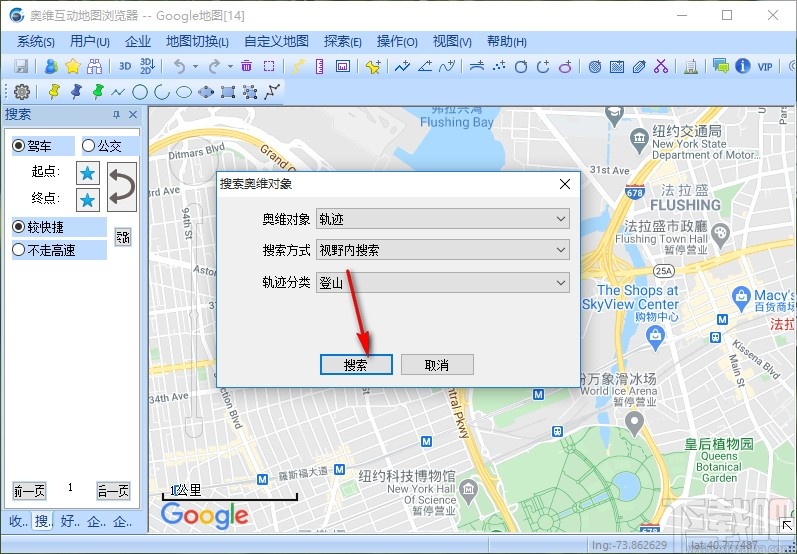Screen dimensions: 797x554
Task: Swap start and end points arrow button
Action: point(122,187)
